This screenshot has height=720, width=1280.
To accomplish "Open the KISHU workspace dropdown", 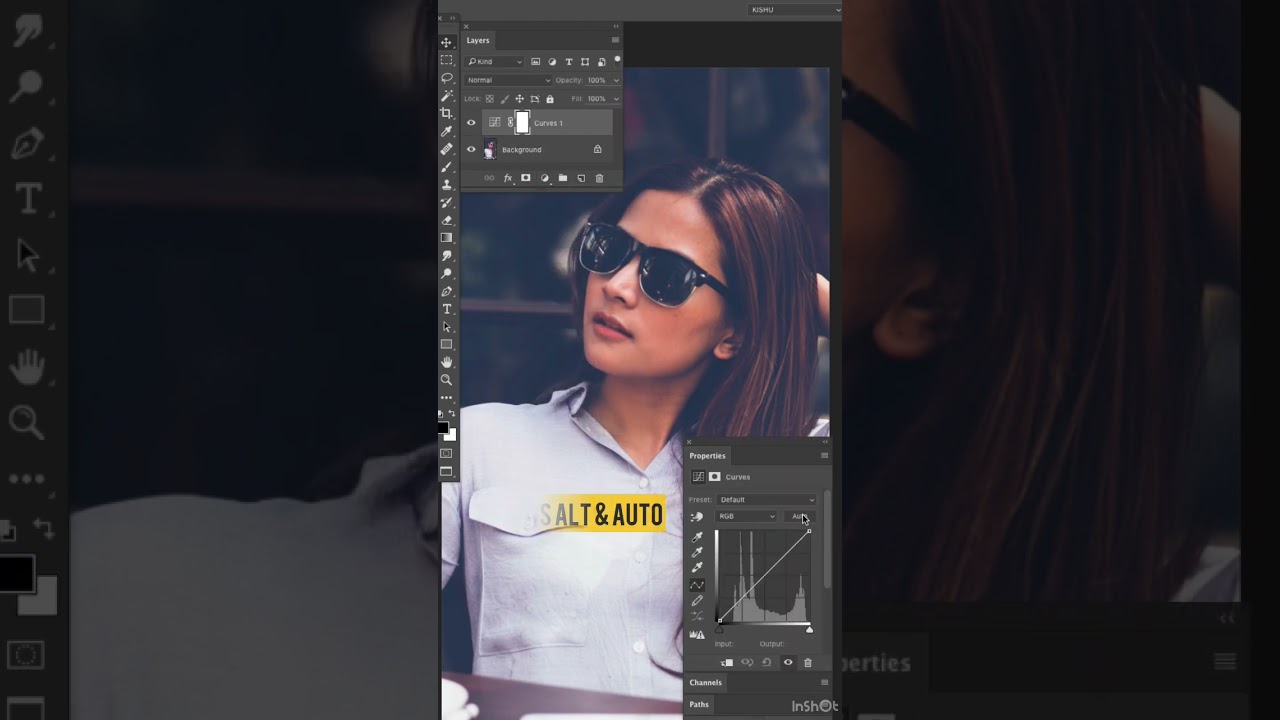I will click(x=795, y=9).
